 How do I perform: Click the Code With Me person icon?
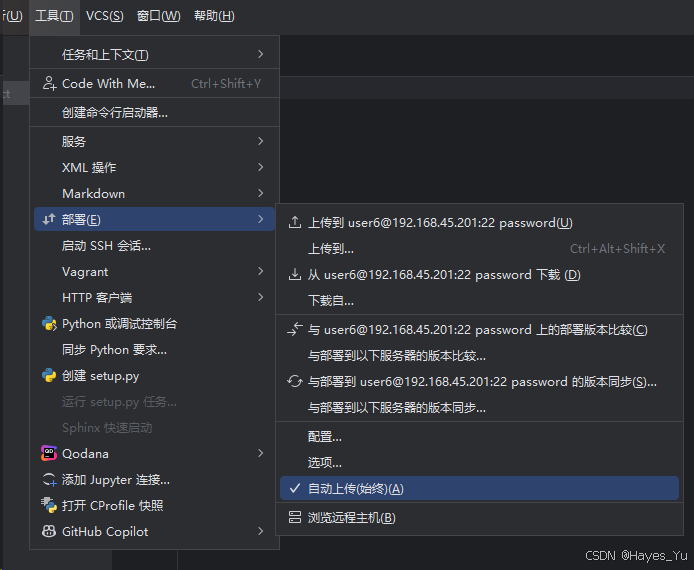[49, 83]
